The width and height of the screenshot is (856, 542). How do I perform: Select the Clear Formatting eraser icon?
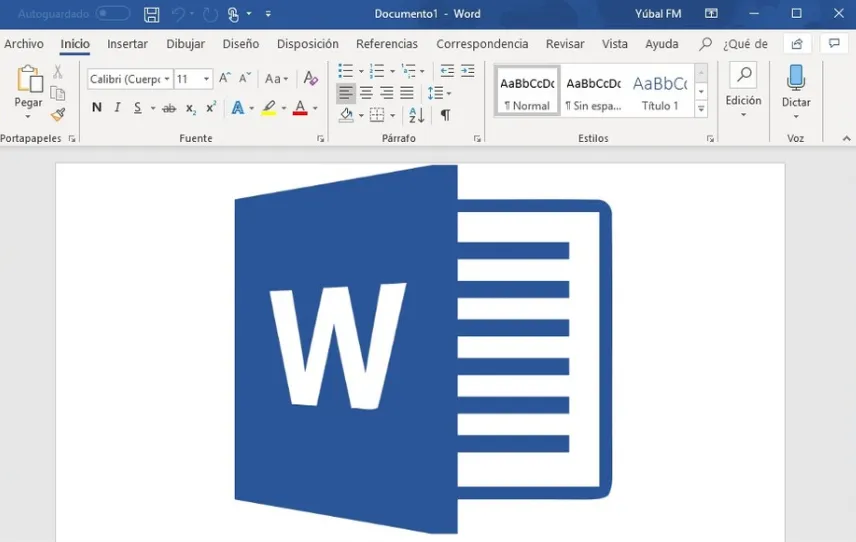[311, 79]
